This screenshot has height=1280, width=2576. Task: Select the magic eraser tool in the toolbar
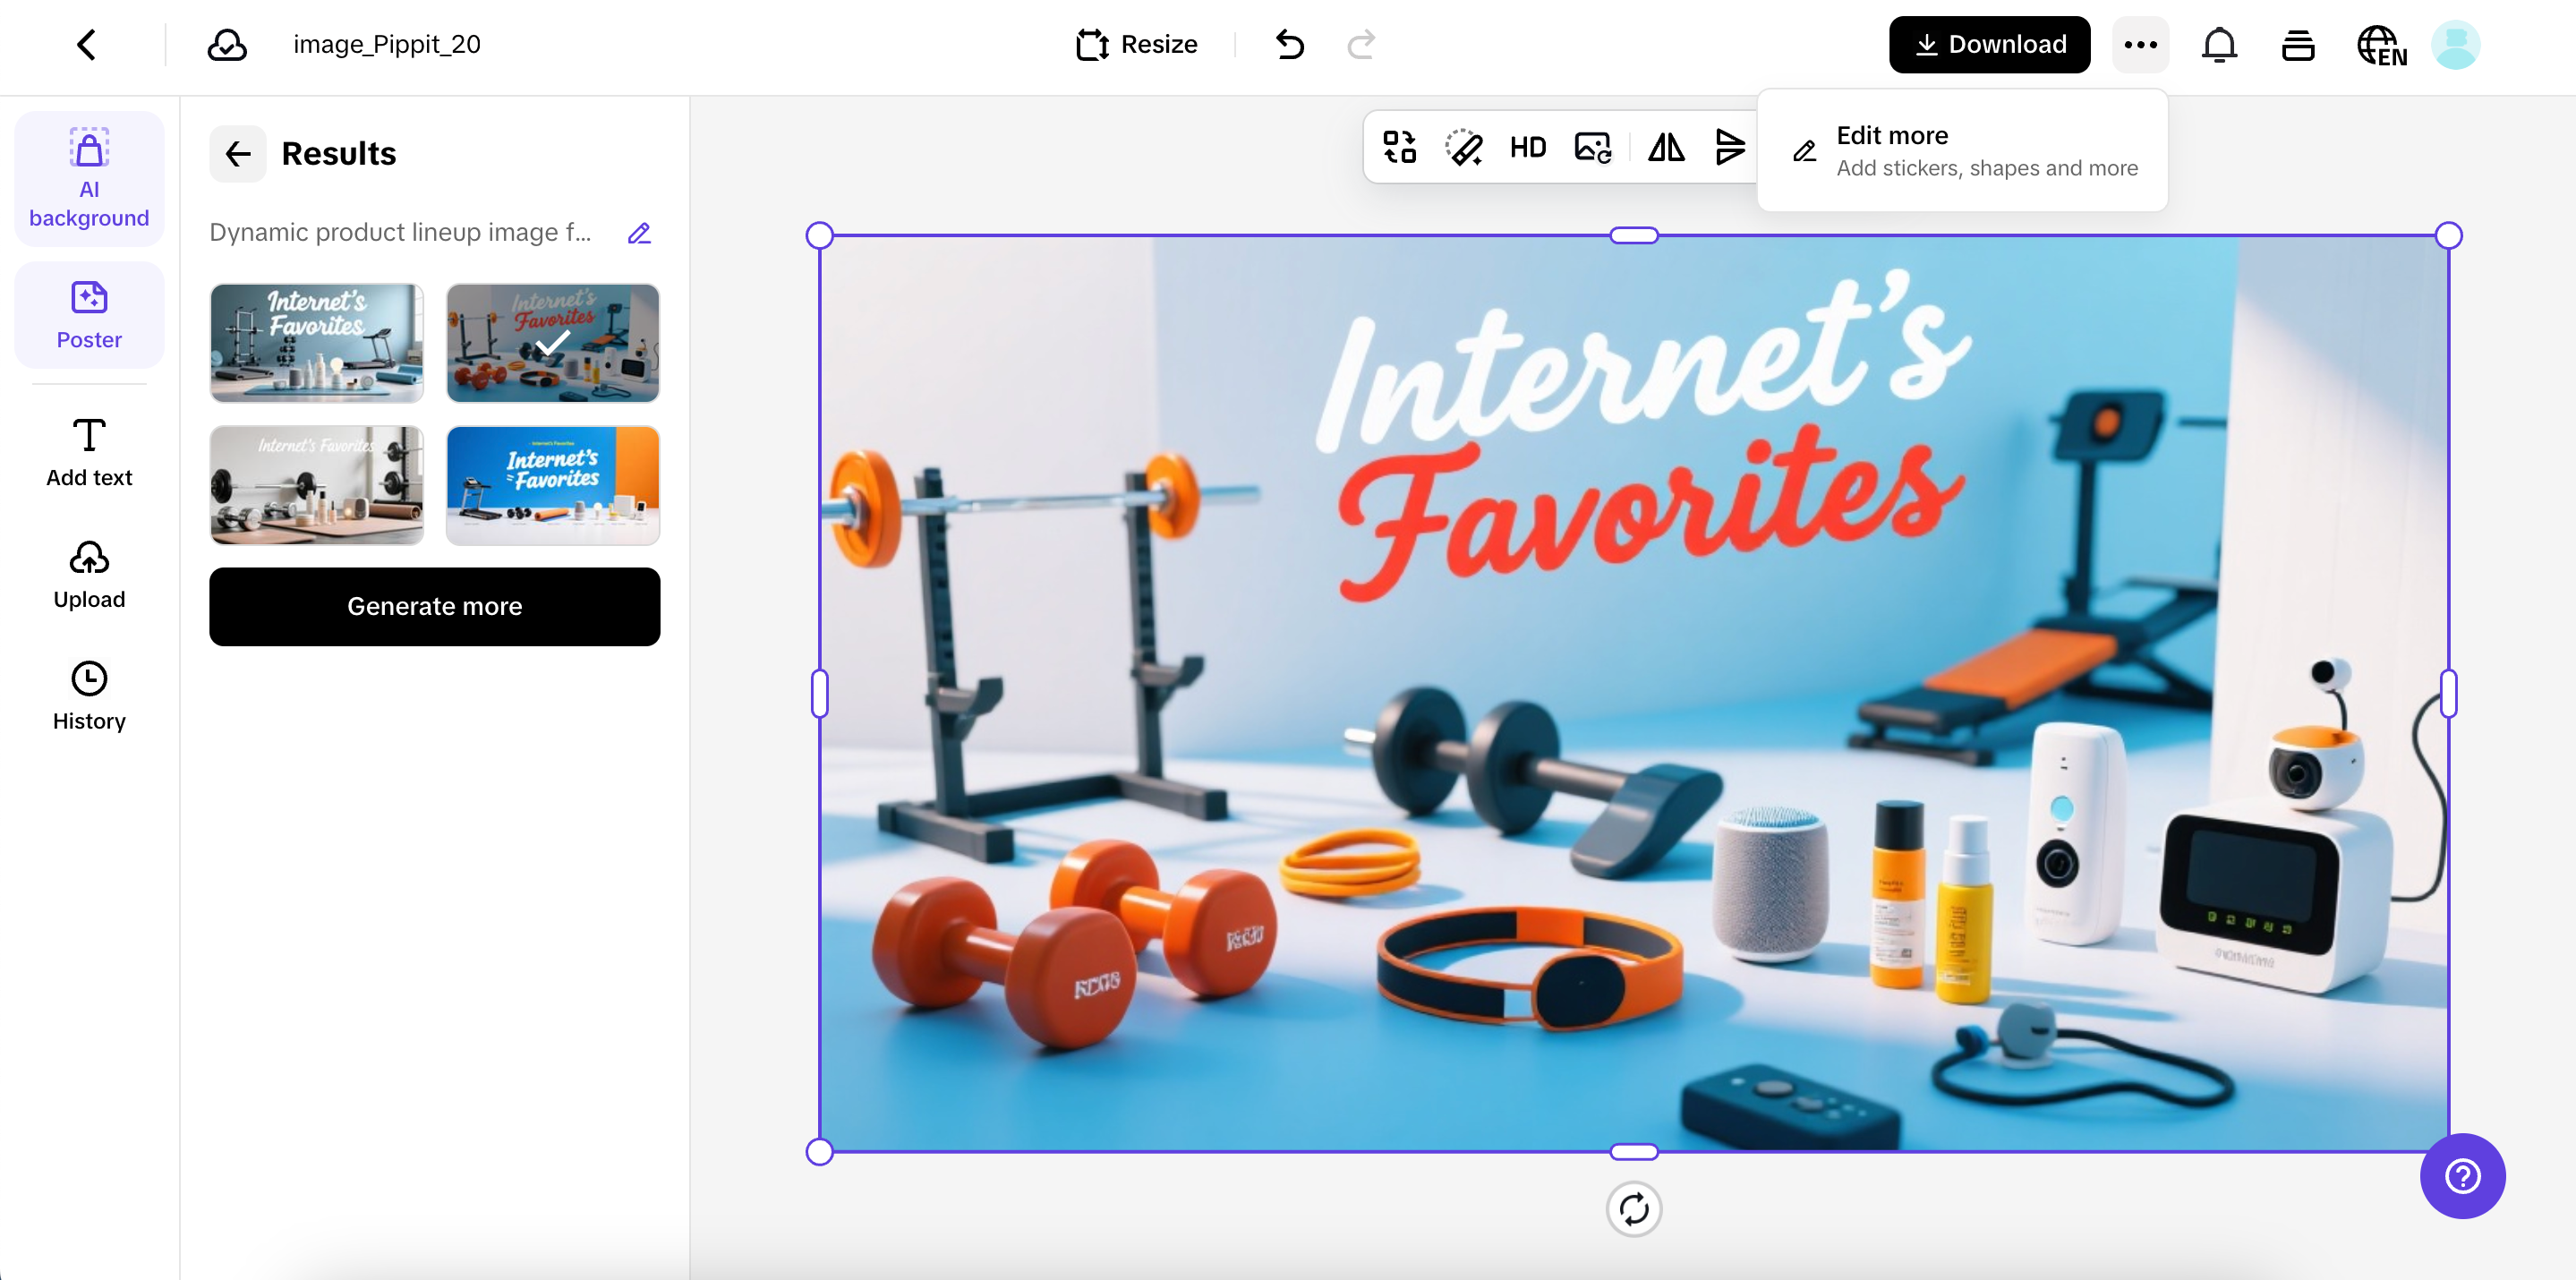click(1463, 147)
